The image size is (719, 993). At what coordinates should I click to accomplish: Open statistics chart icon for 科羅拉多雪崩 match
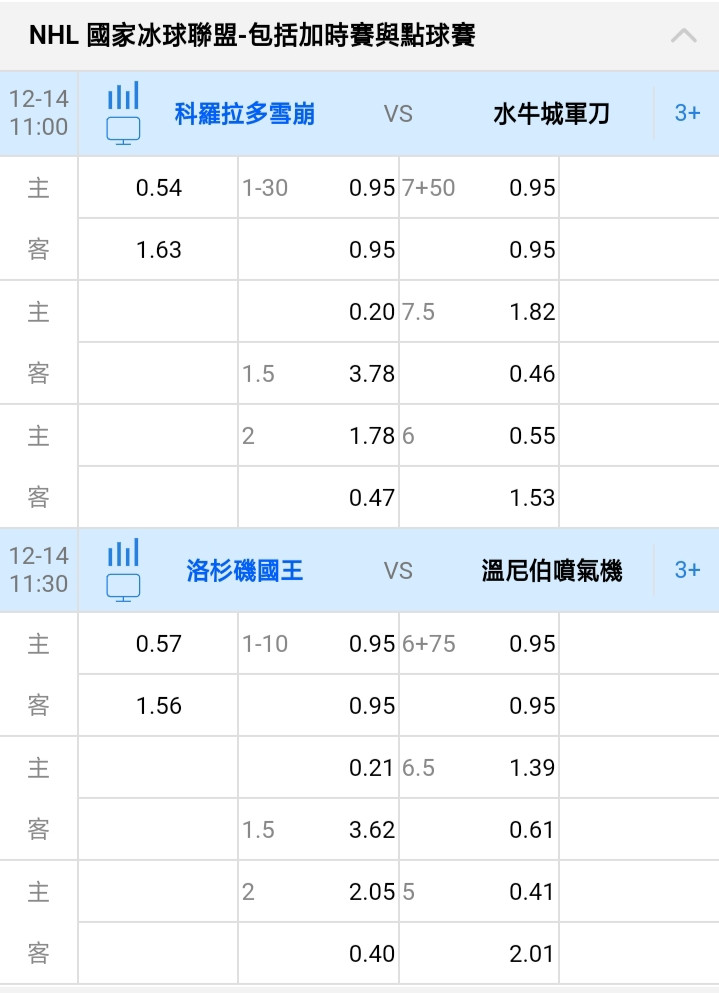123,96
